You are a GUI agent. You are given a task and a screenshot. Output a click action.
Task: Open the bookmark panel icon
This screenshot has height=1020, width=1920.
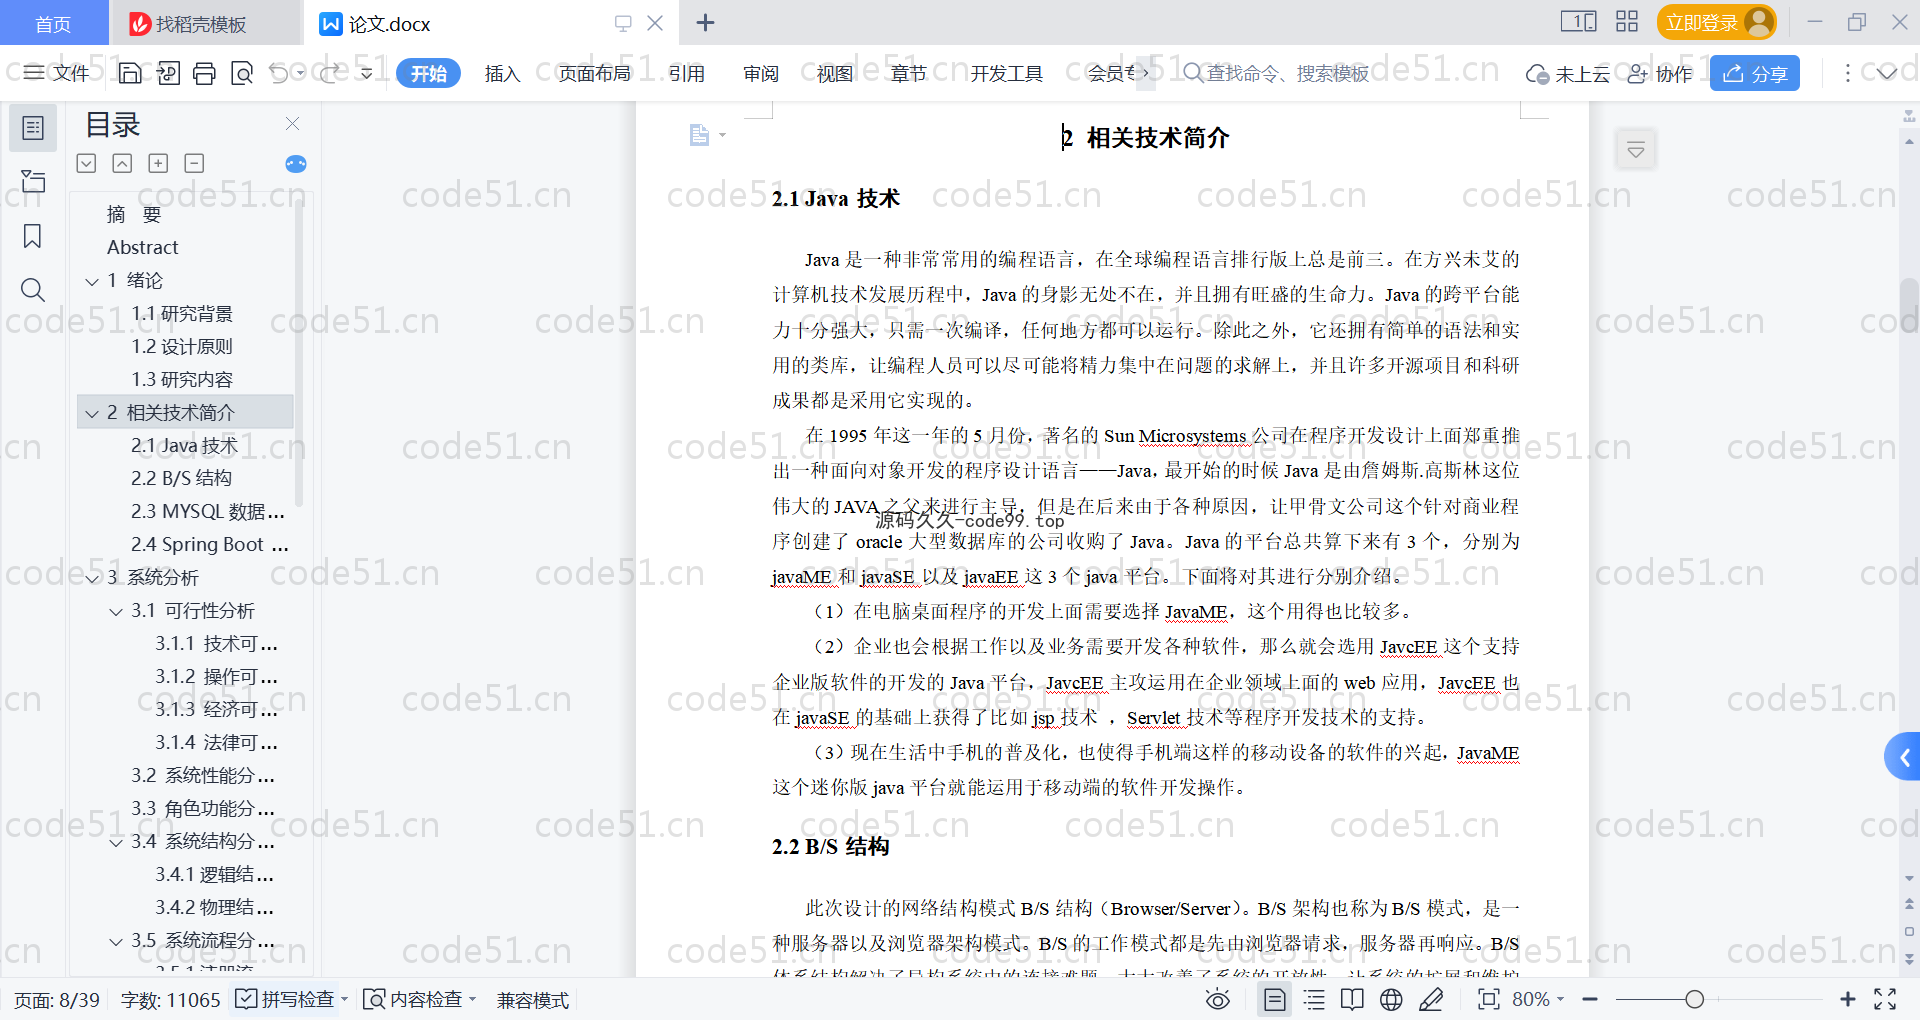point(33,236)
